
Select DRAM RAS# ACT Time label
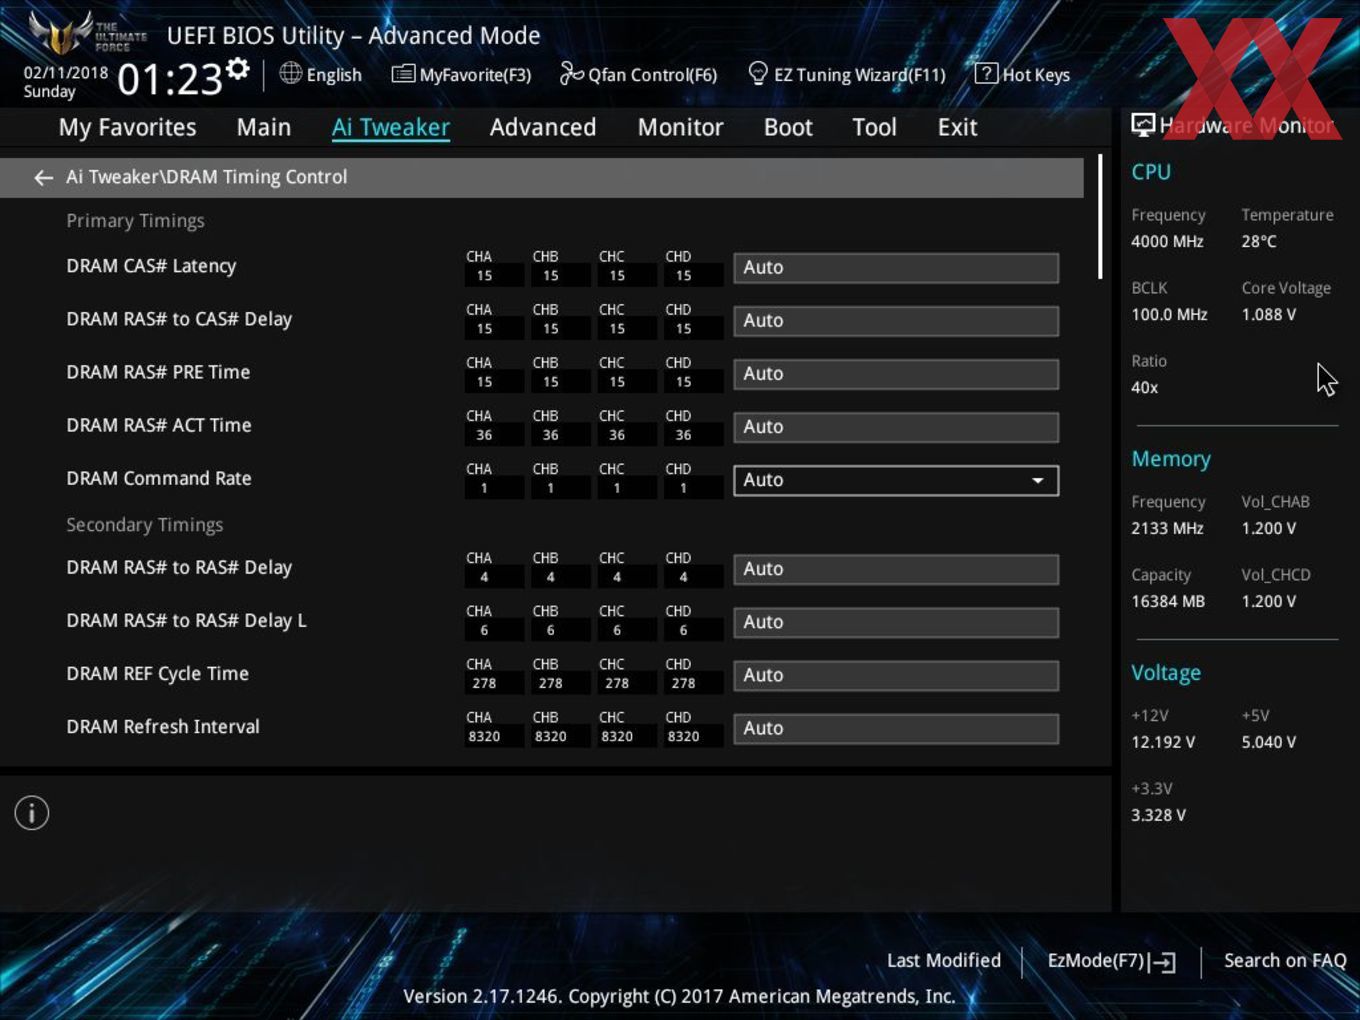[x=159, y=425]
